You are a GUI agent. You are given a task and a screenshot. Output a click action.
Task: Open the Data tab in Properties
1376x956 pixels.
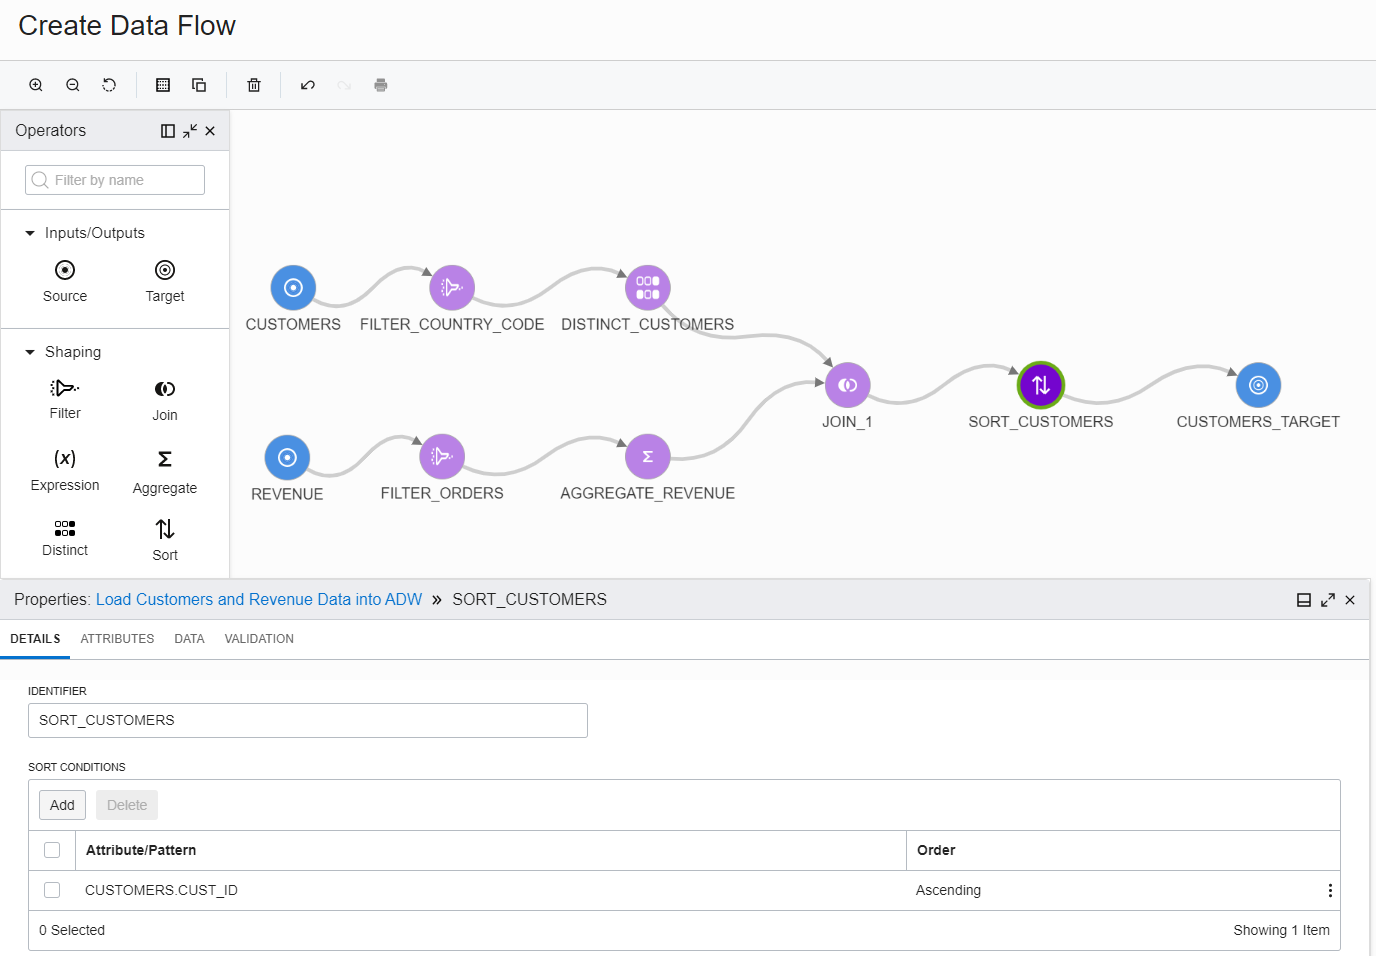pyautogui.click(x=189, y=638)
